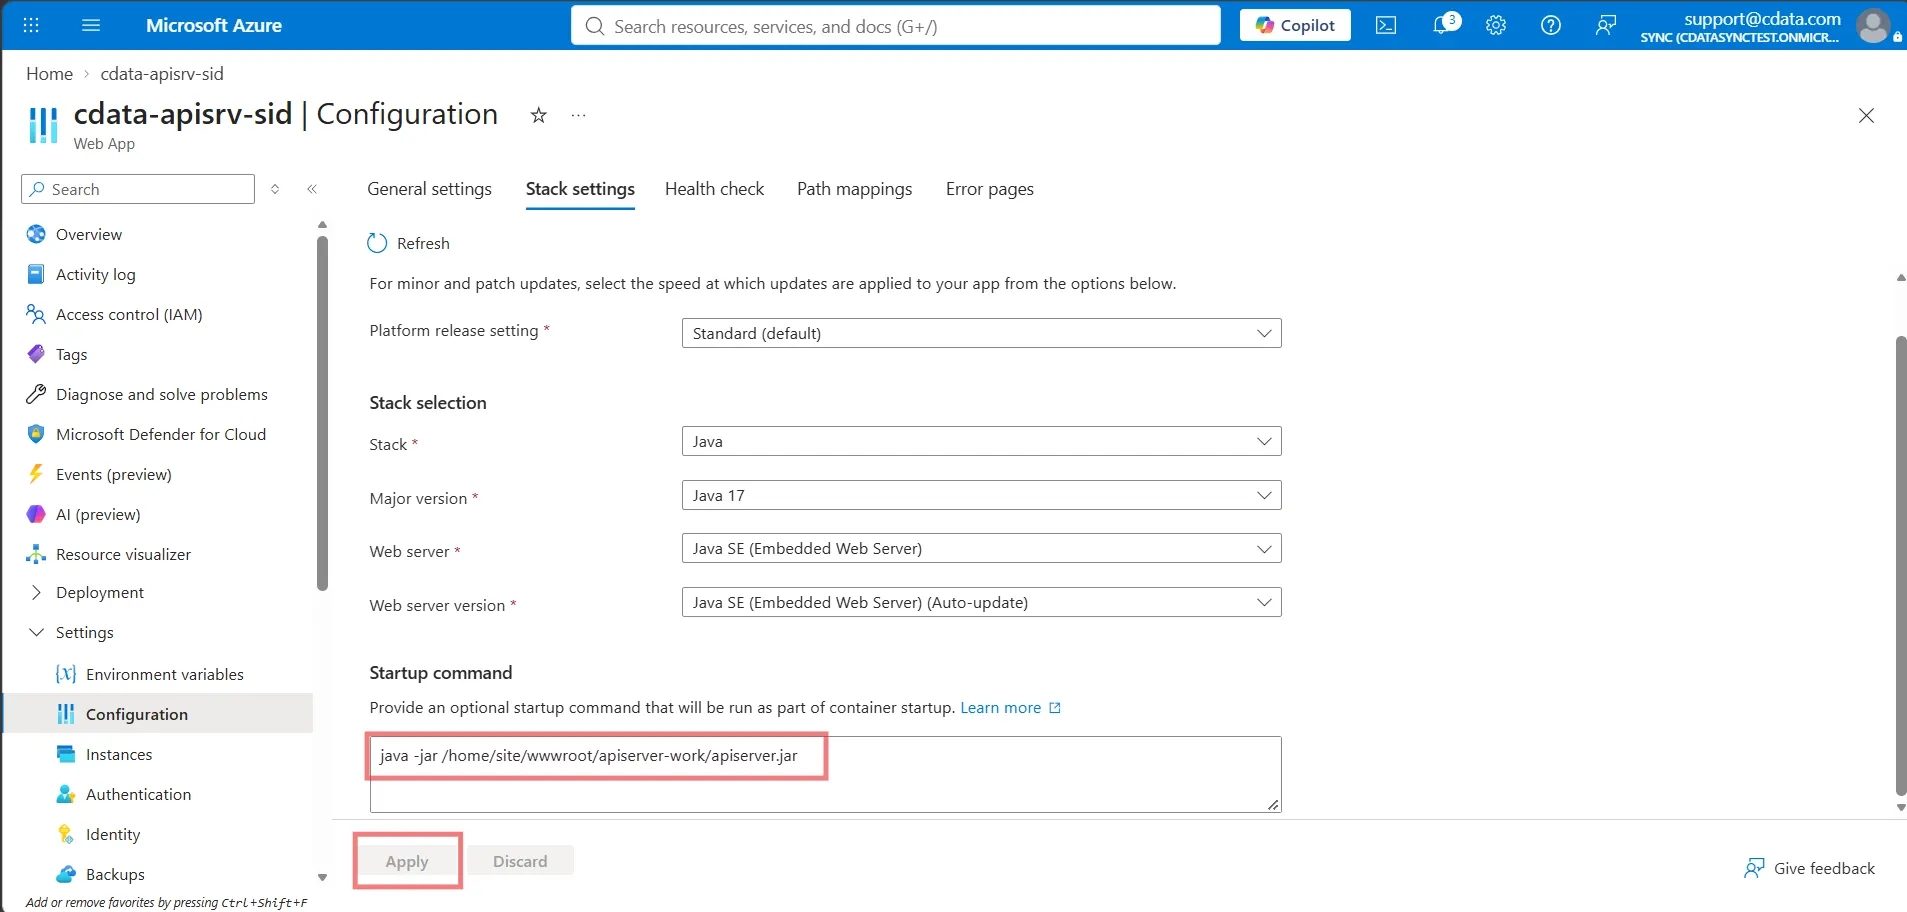Go to Home in the breadcrumb
This screenshot has height=912, width=1907.
pyautogui.click(x=49, y=74)
